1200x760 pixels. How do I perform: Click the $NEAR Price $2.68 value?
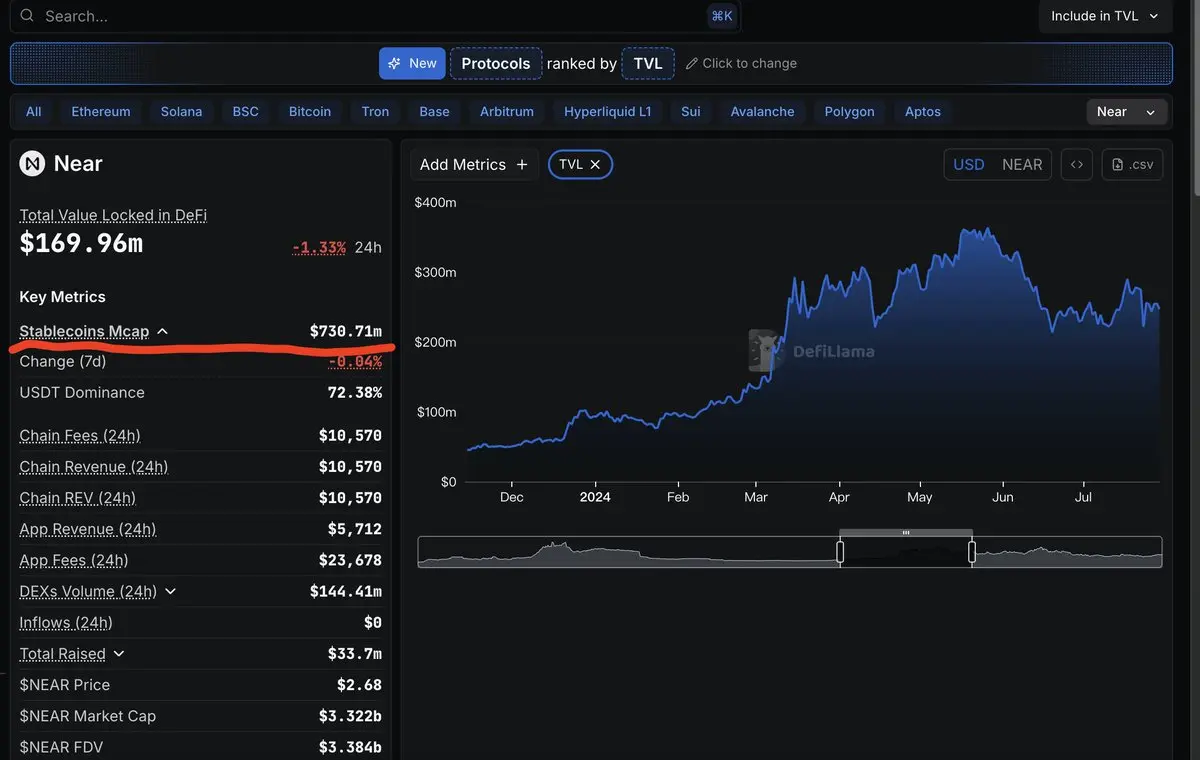click(x=360, y=685)
